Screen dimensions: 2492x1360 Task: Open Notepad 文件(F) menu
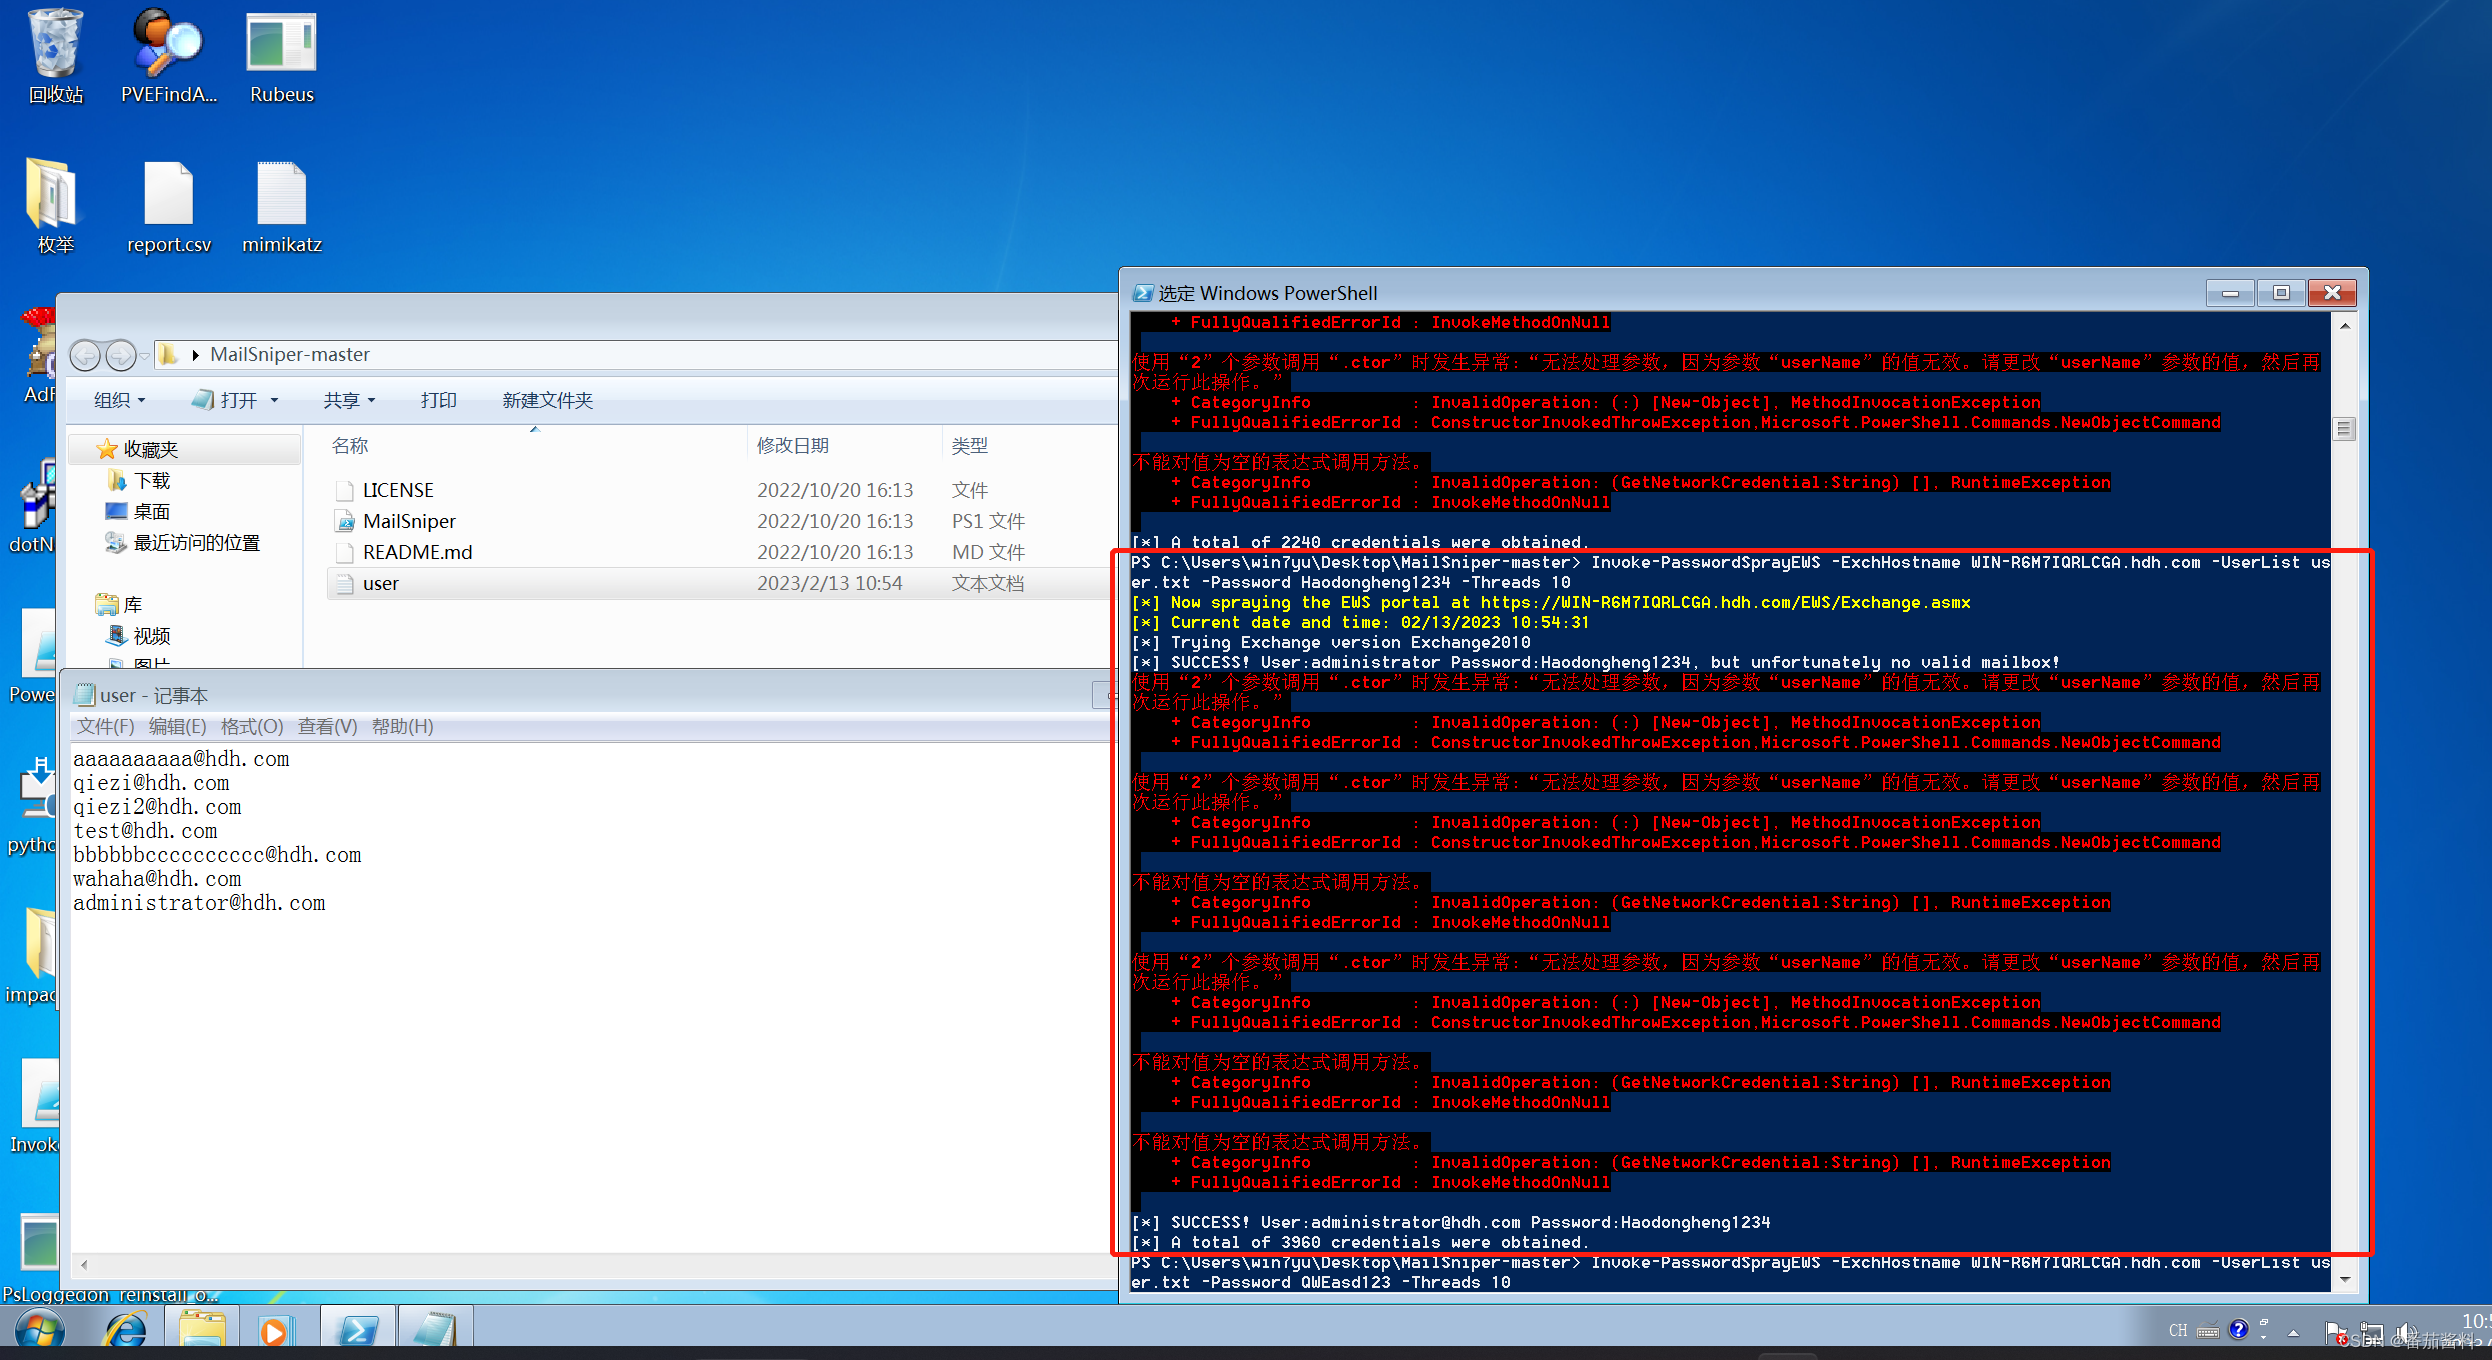[x=105, y=726]
